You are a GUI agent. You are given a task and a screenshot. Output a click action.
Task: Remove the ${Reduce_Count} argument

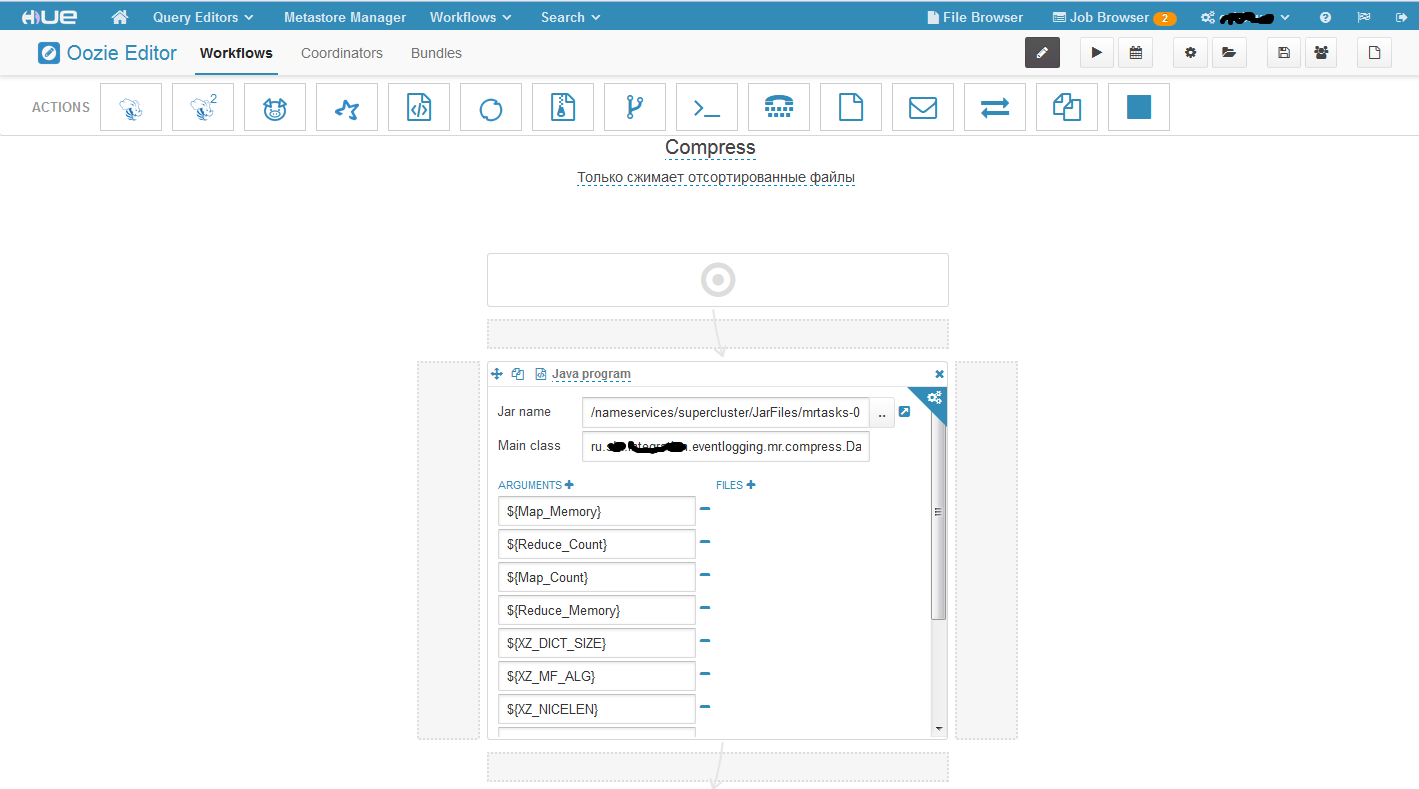[705, 542]
